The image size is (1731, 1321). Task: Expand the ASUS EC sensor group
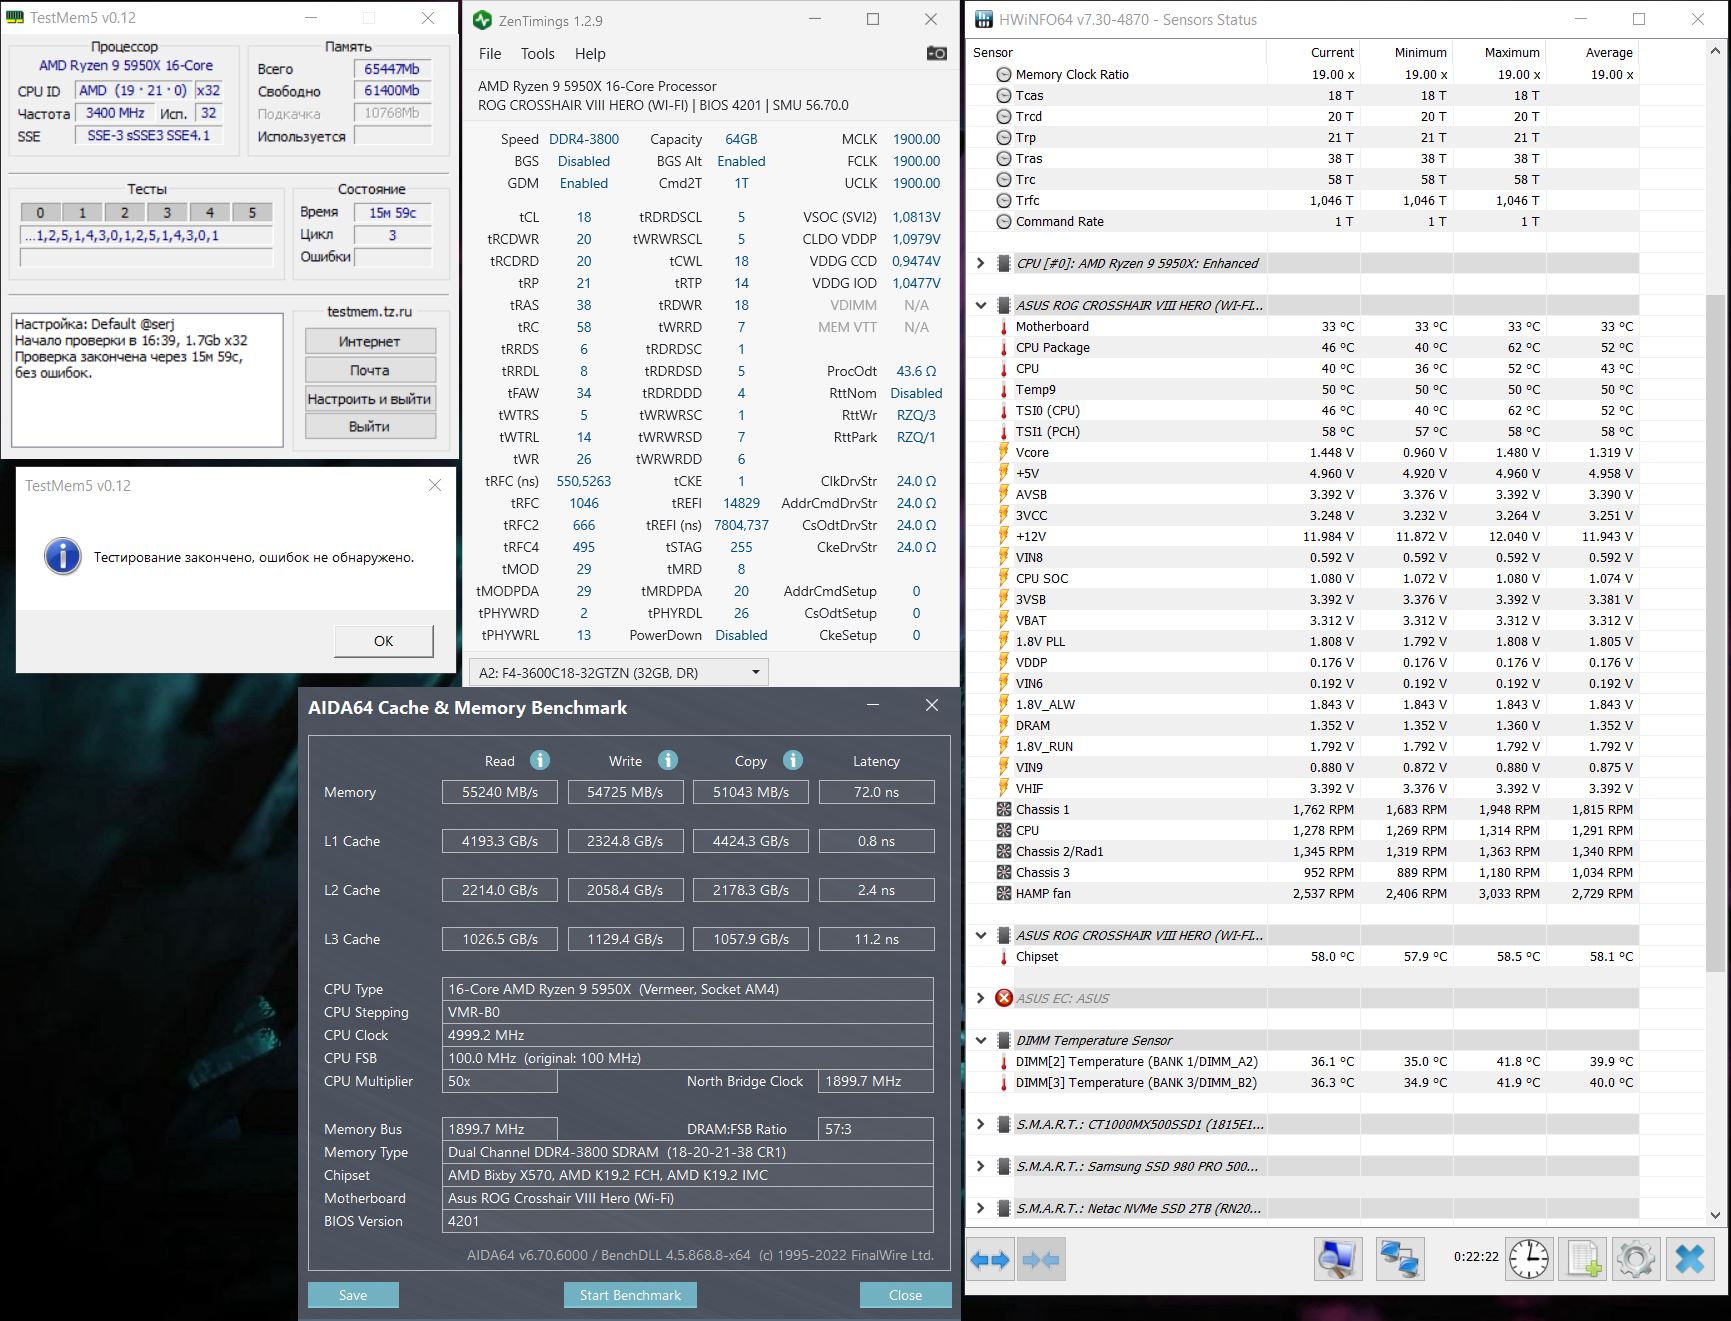pos(981,998)
